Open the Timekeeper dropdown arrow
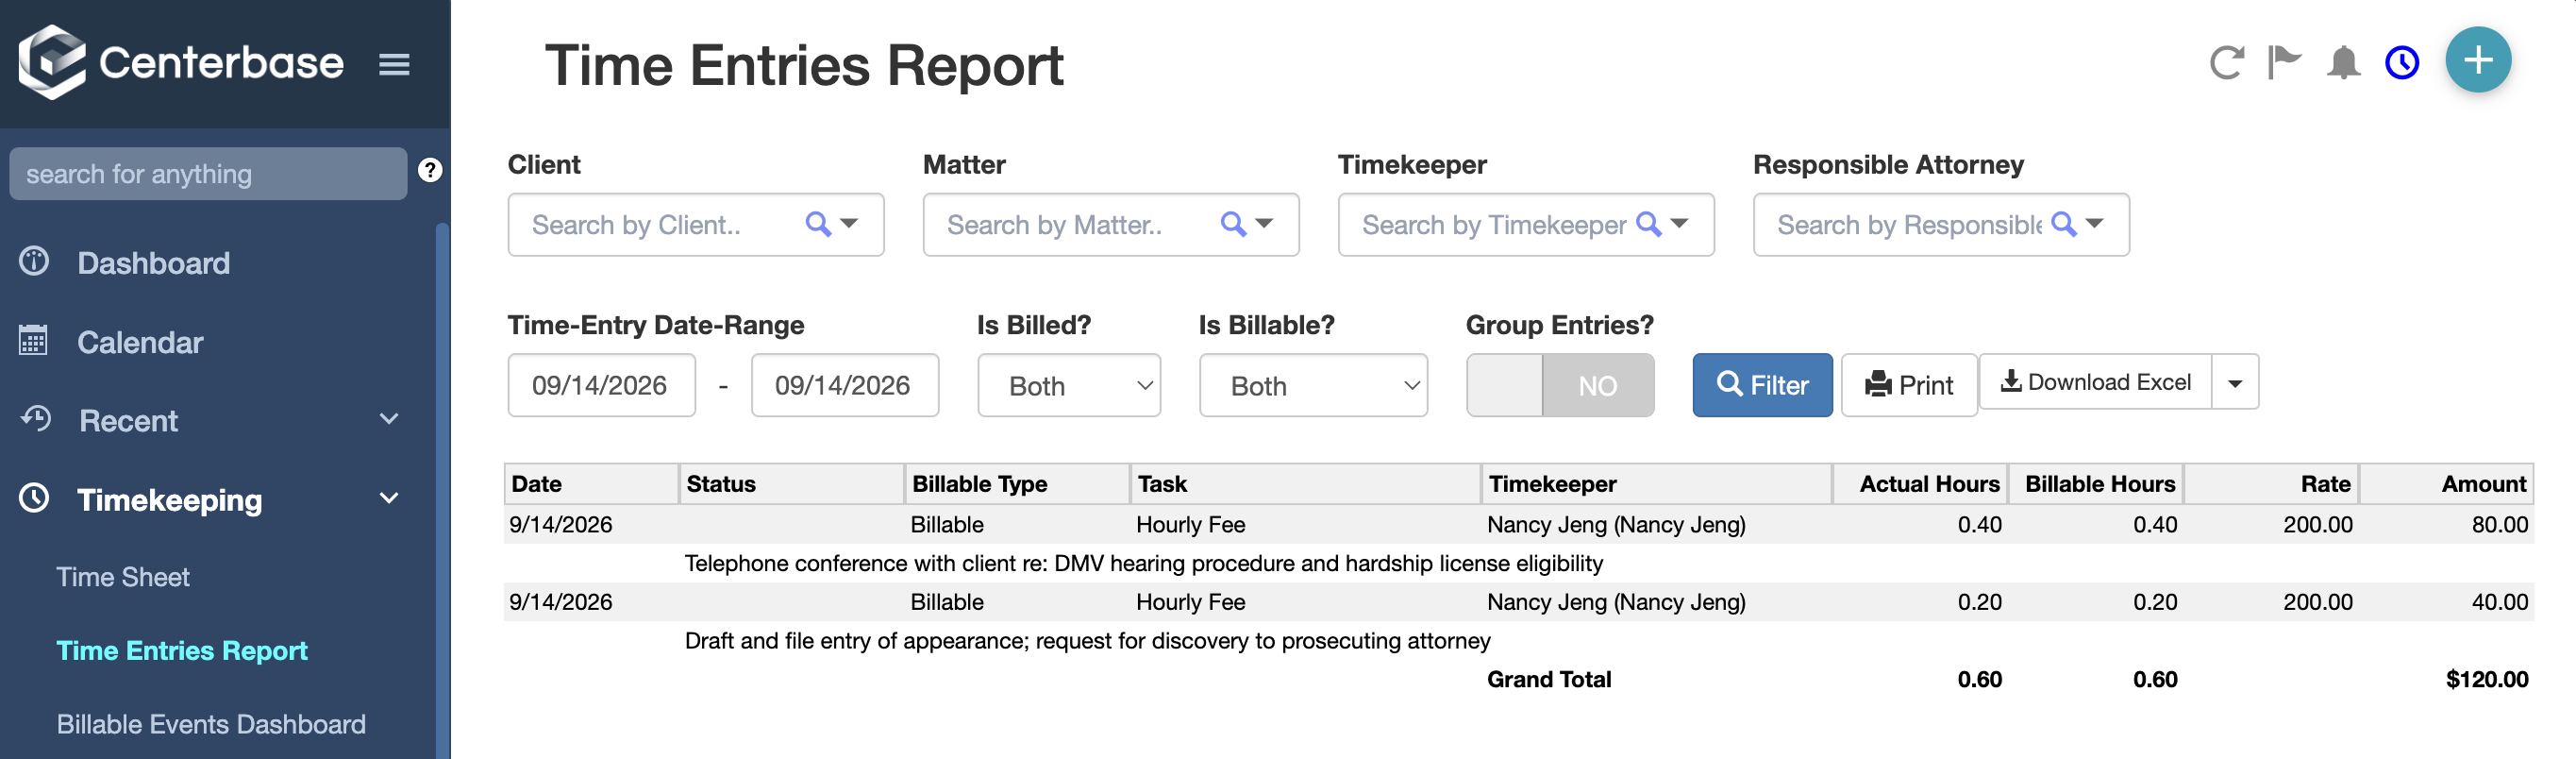 [1679, 224]
